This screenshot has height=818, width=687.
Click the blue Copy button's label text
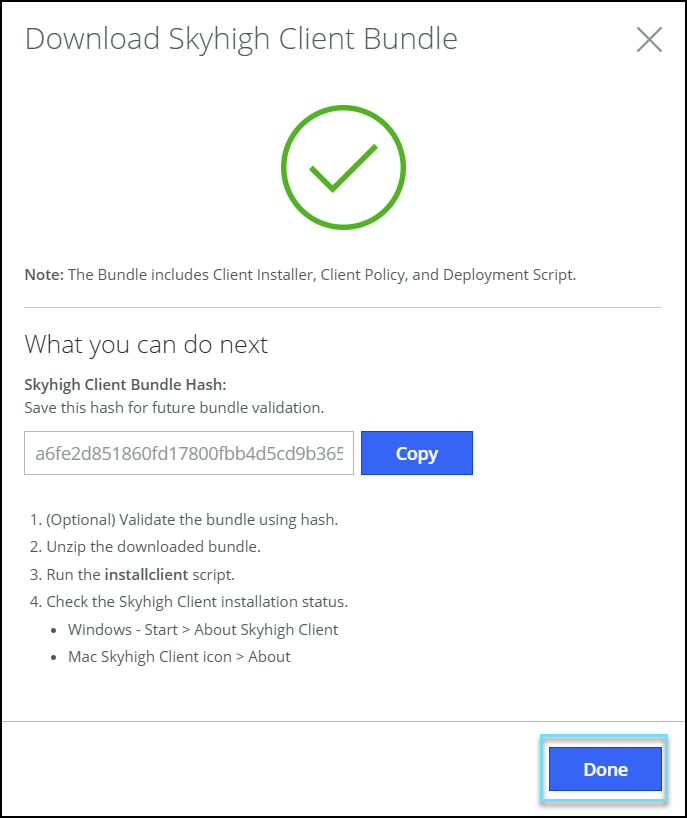[416, 453]
